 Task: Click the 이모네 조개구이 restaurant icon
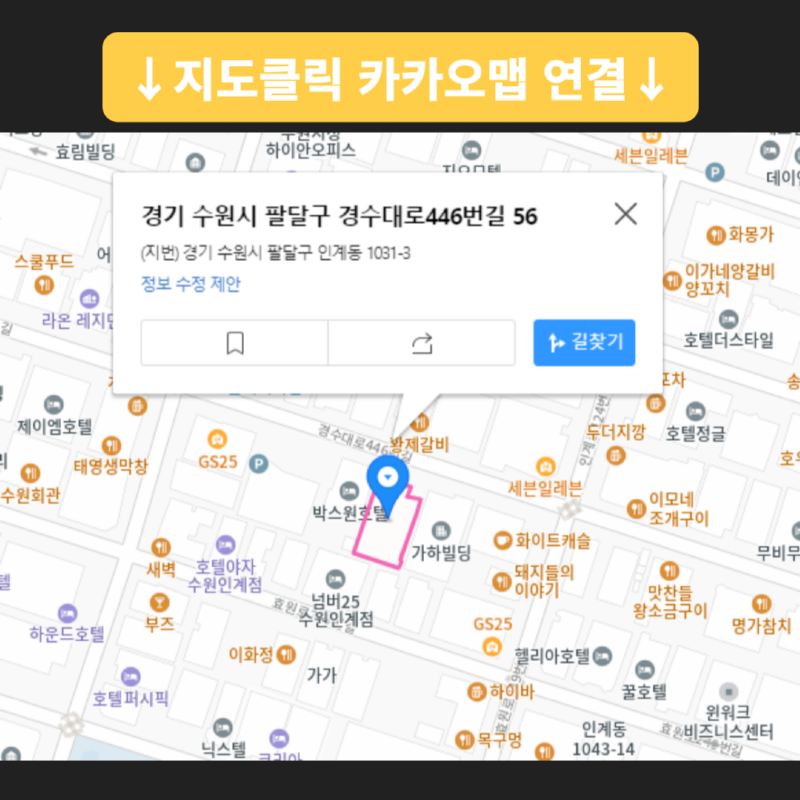pos(636,509)
